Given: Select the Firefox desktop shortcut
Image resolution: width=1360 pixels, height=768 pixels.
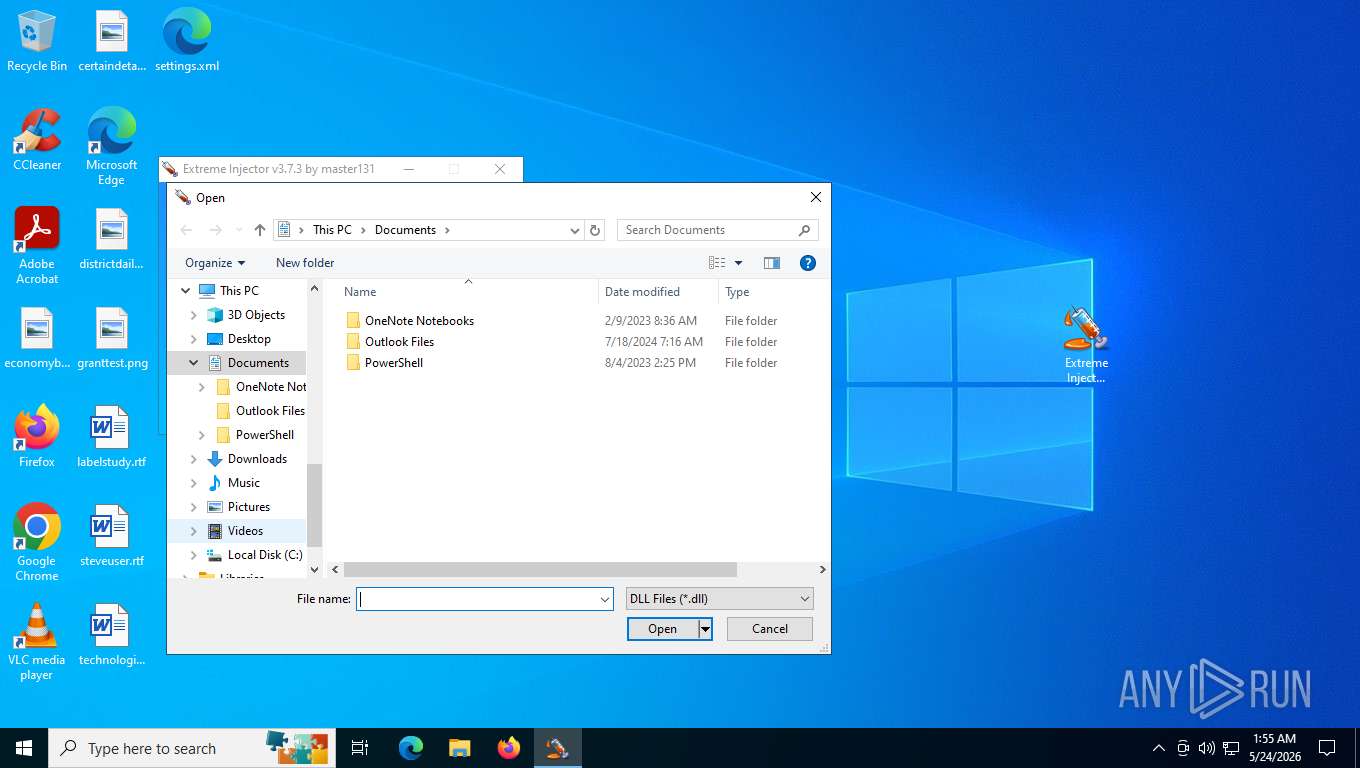Looking at the screenshot, I should [x=37, y=436].
